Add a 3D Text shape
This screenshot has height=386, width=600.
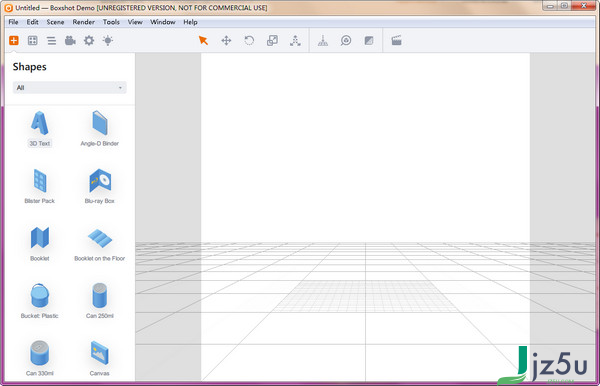pos(40,129)
